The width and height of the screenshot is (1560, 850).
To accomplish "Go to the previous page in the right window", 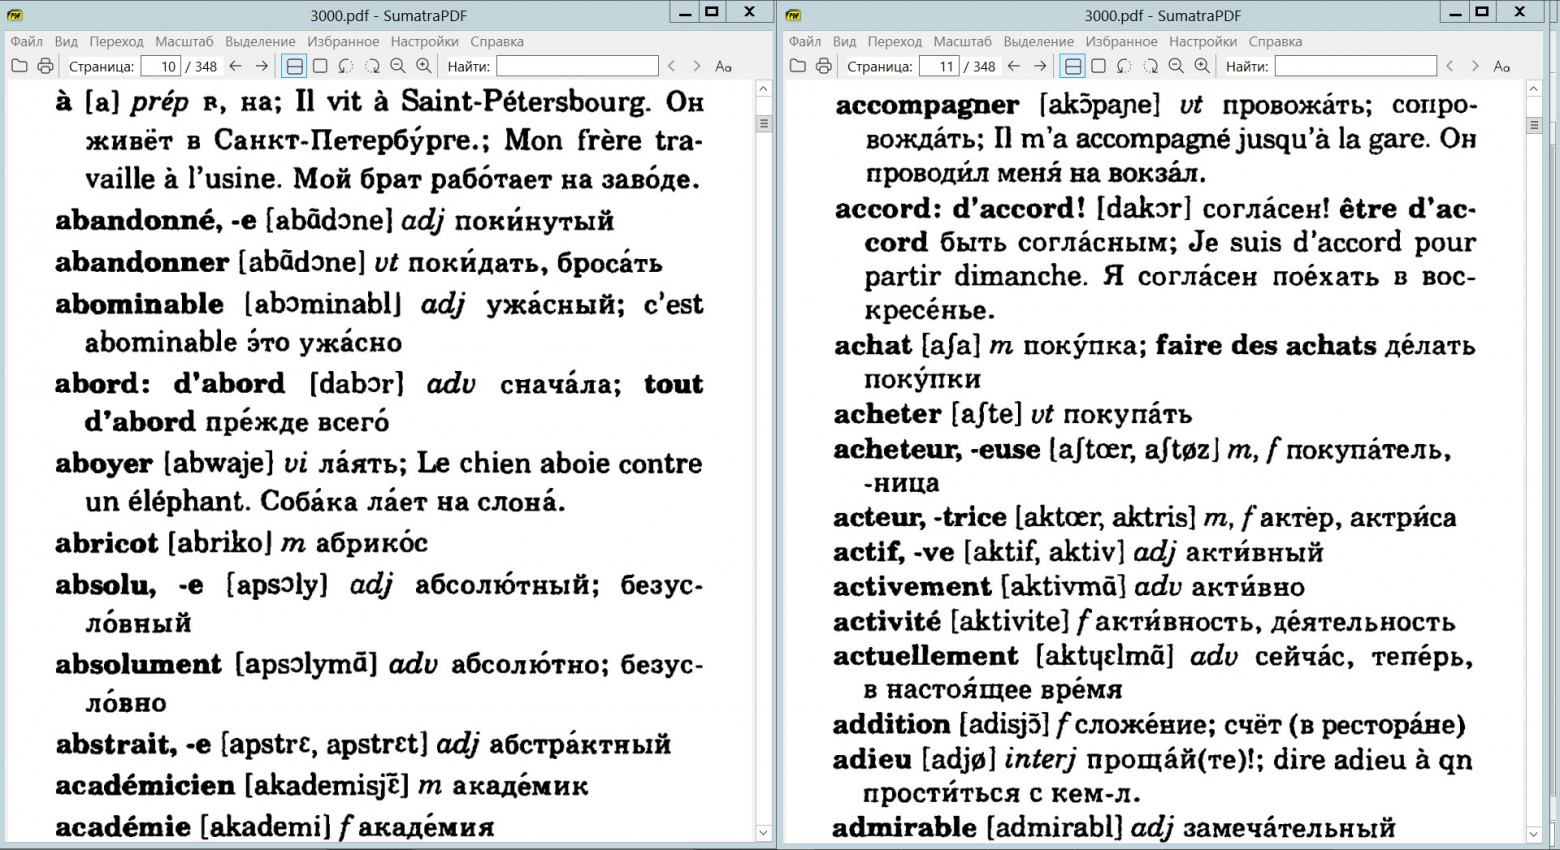I will (1014, 66).
